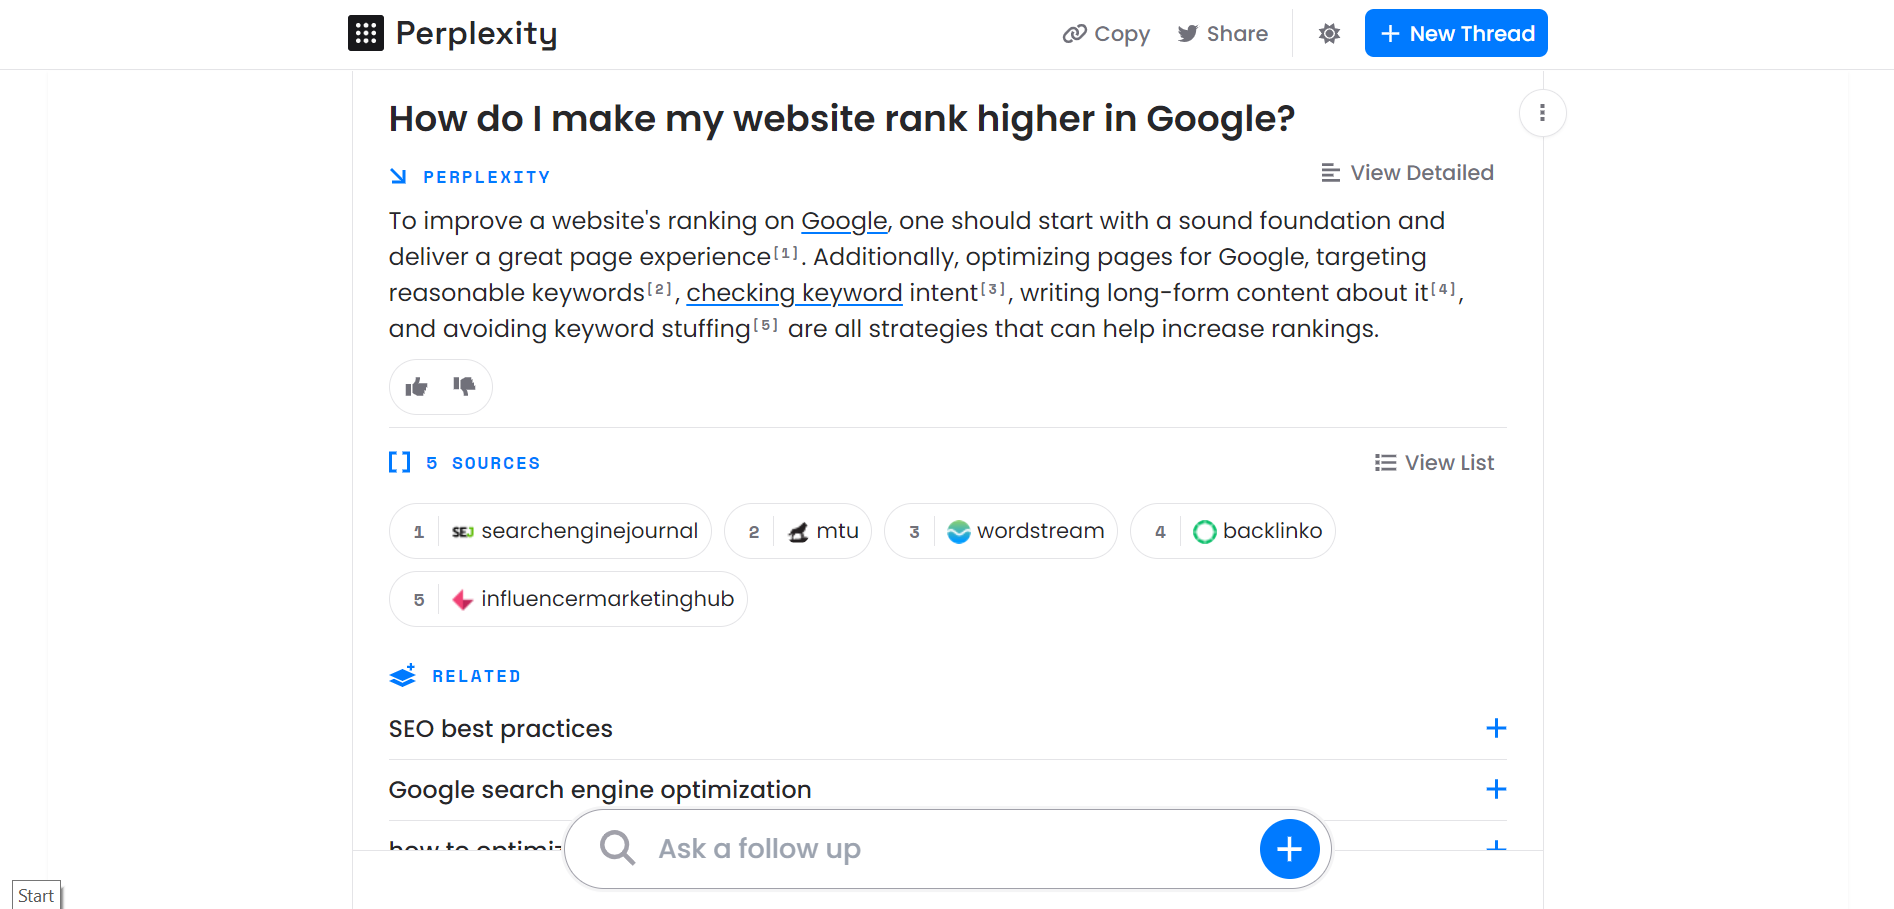Copy the thread link
The image size is (1894, 909).
(x=1106, y=34)
